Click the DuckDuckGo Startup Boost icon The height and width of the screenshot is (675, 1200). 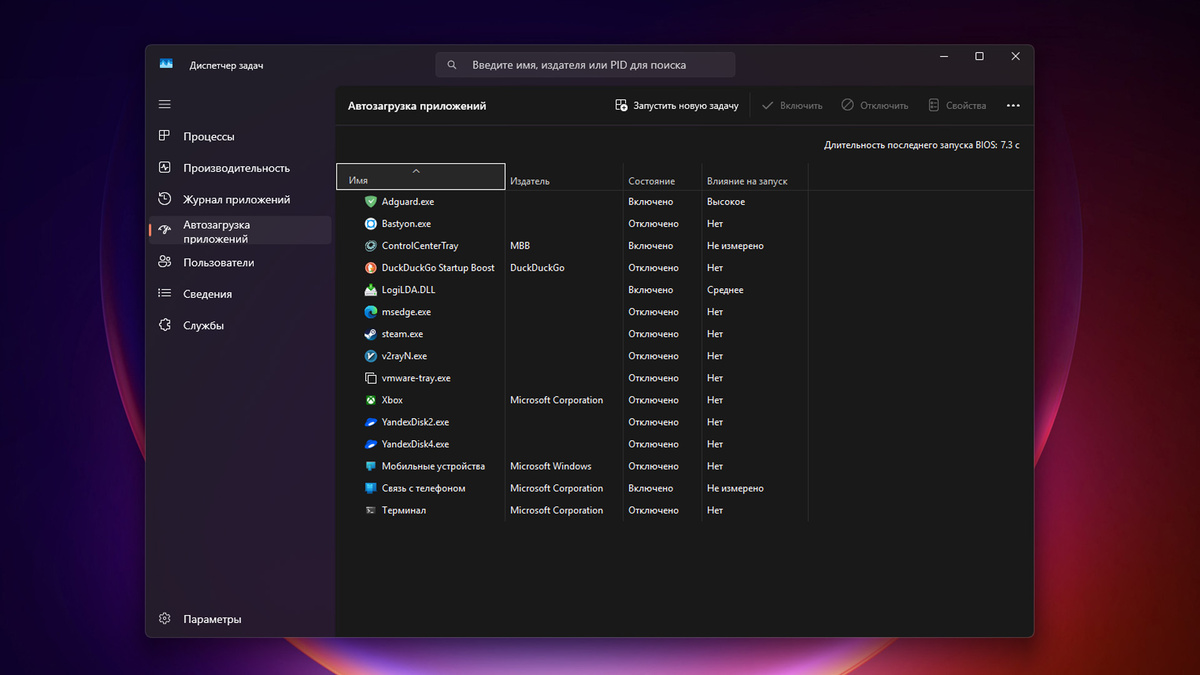click(371, 267)
